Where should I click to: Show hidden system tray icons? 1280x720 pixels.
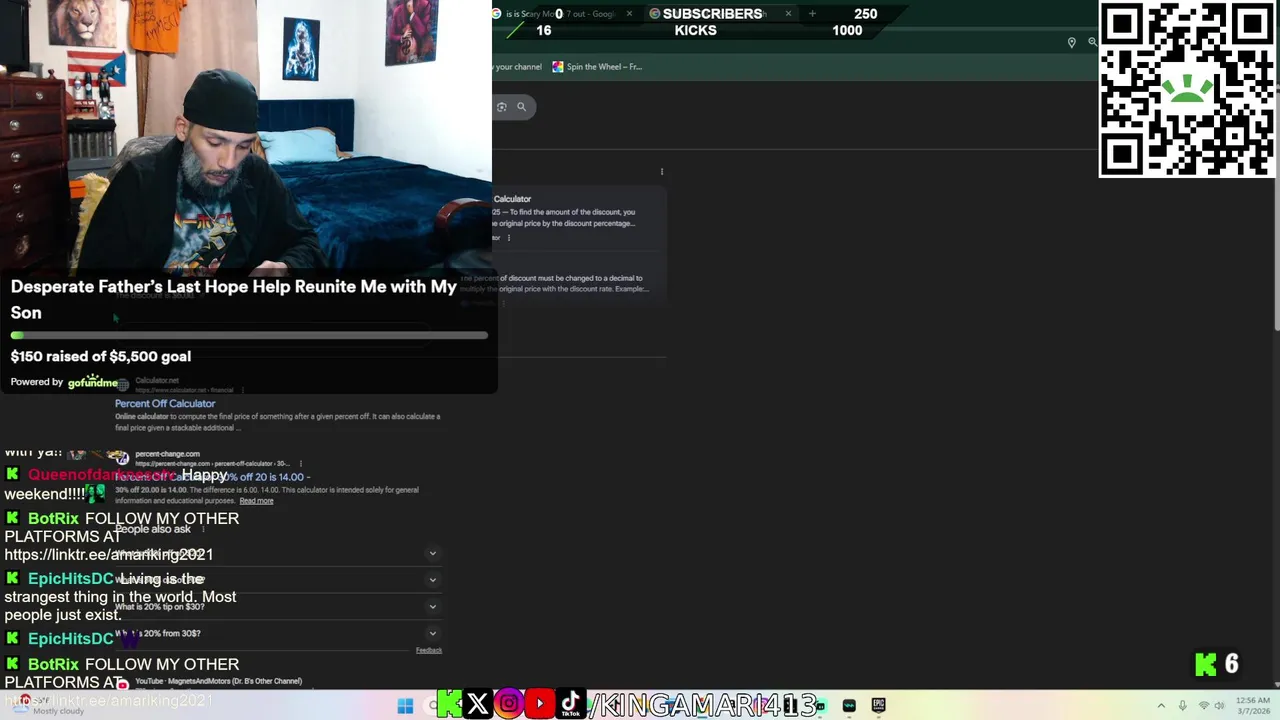[1161, 706]
